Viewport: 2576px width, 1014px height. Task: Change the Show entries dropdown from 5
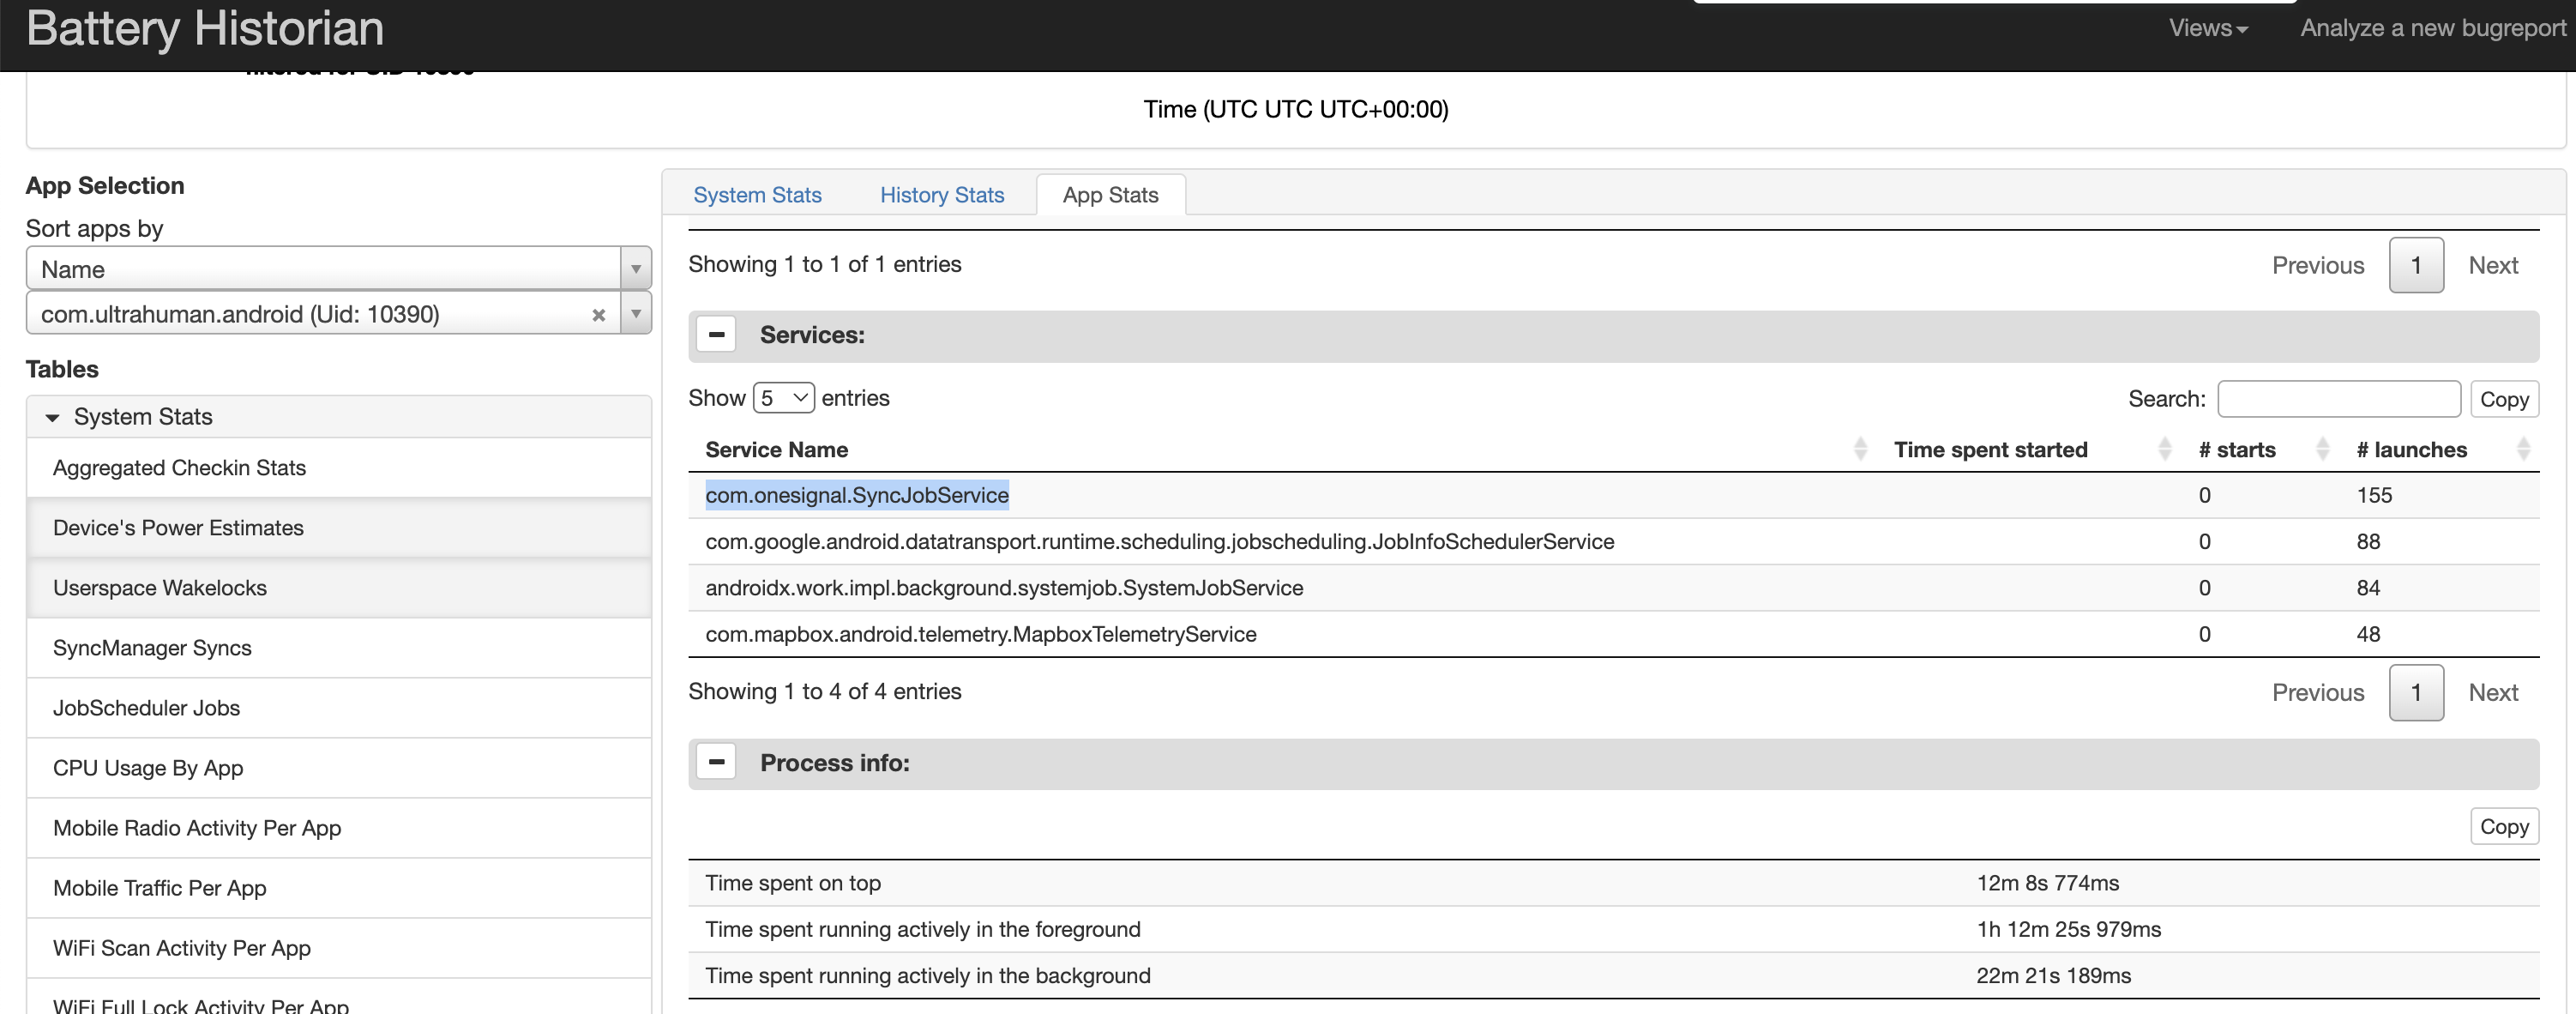point(783,397)
